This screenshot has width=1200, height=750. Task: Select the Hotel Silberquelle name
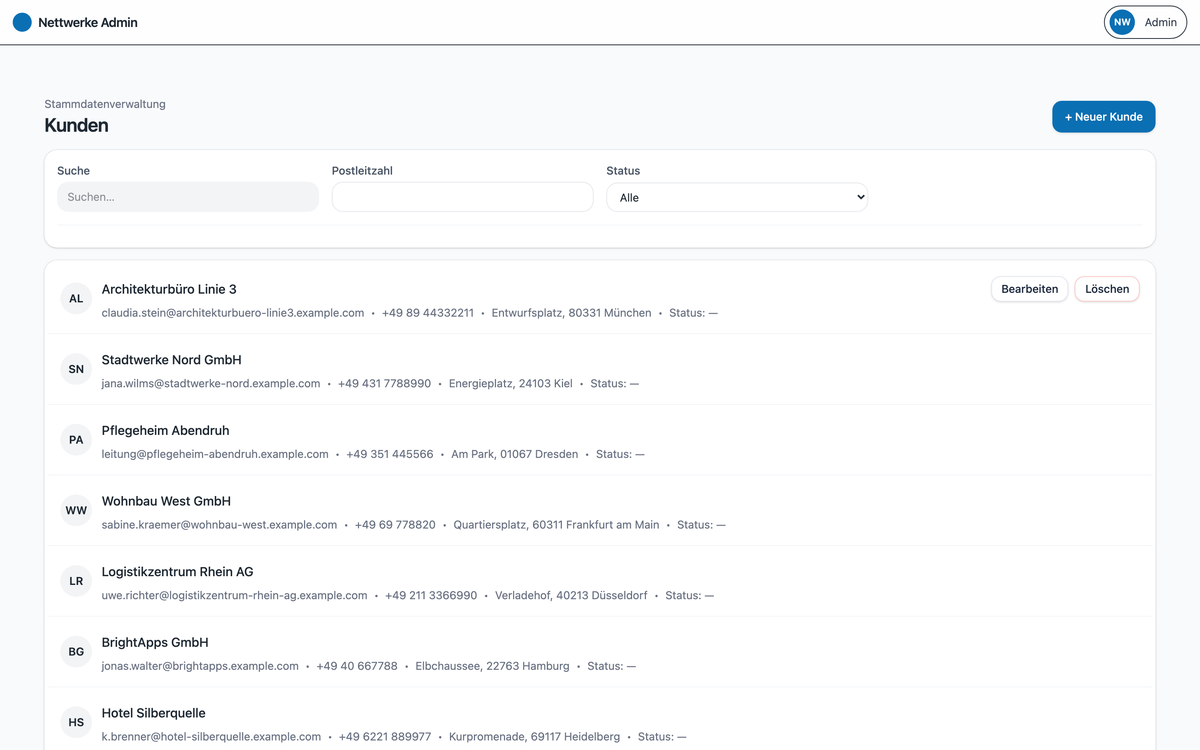click(153, 713)
